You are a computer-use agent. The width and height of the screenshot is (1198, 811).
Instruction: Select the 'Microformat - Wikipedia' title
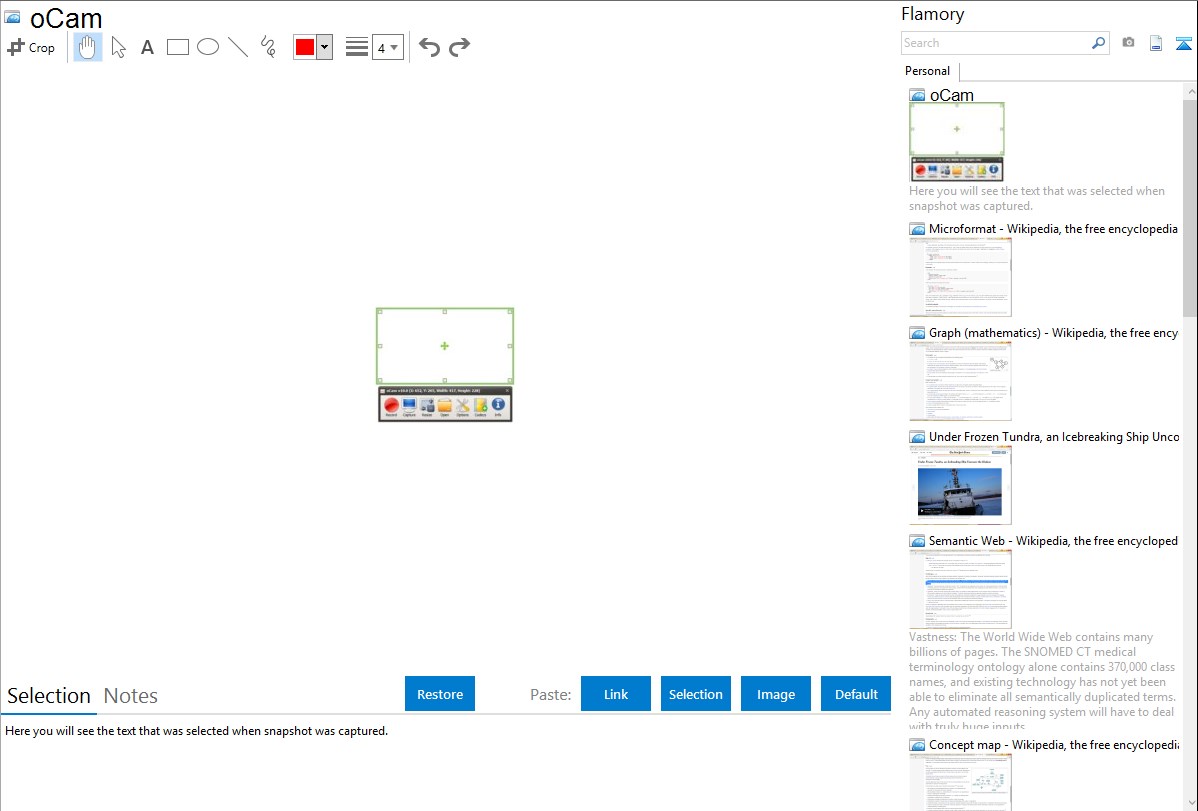[x=1053, y=229]
